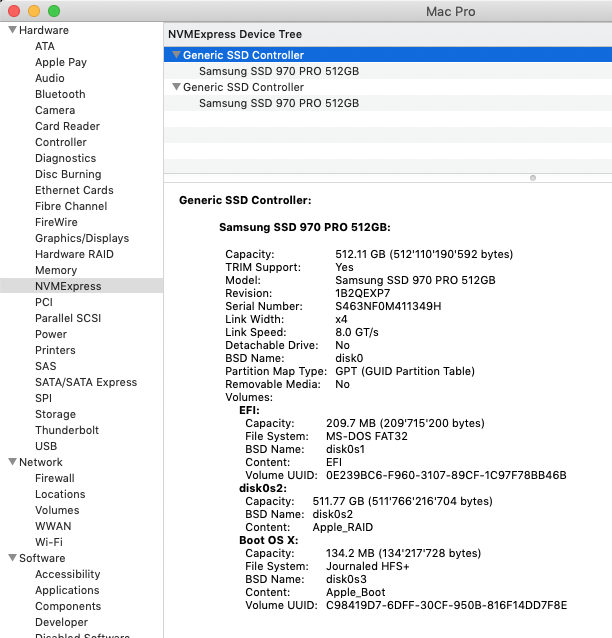Image resolution: width=612 pixels, height=638 pixels.
Task: Click EFI Volume UUID 0E239BC6 value
Action: coord(446,475)
